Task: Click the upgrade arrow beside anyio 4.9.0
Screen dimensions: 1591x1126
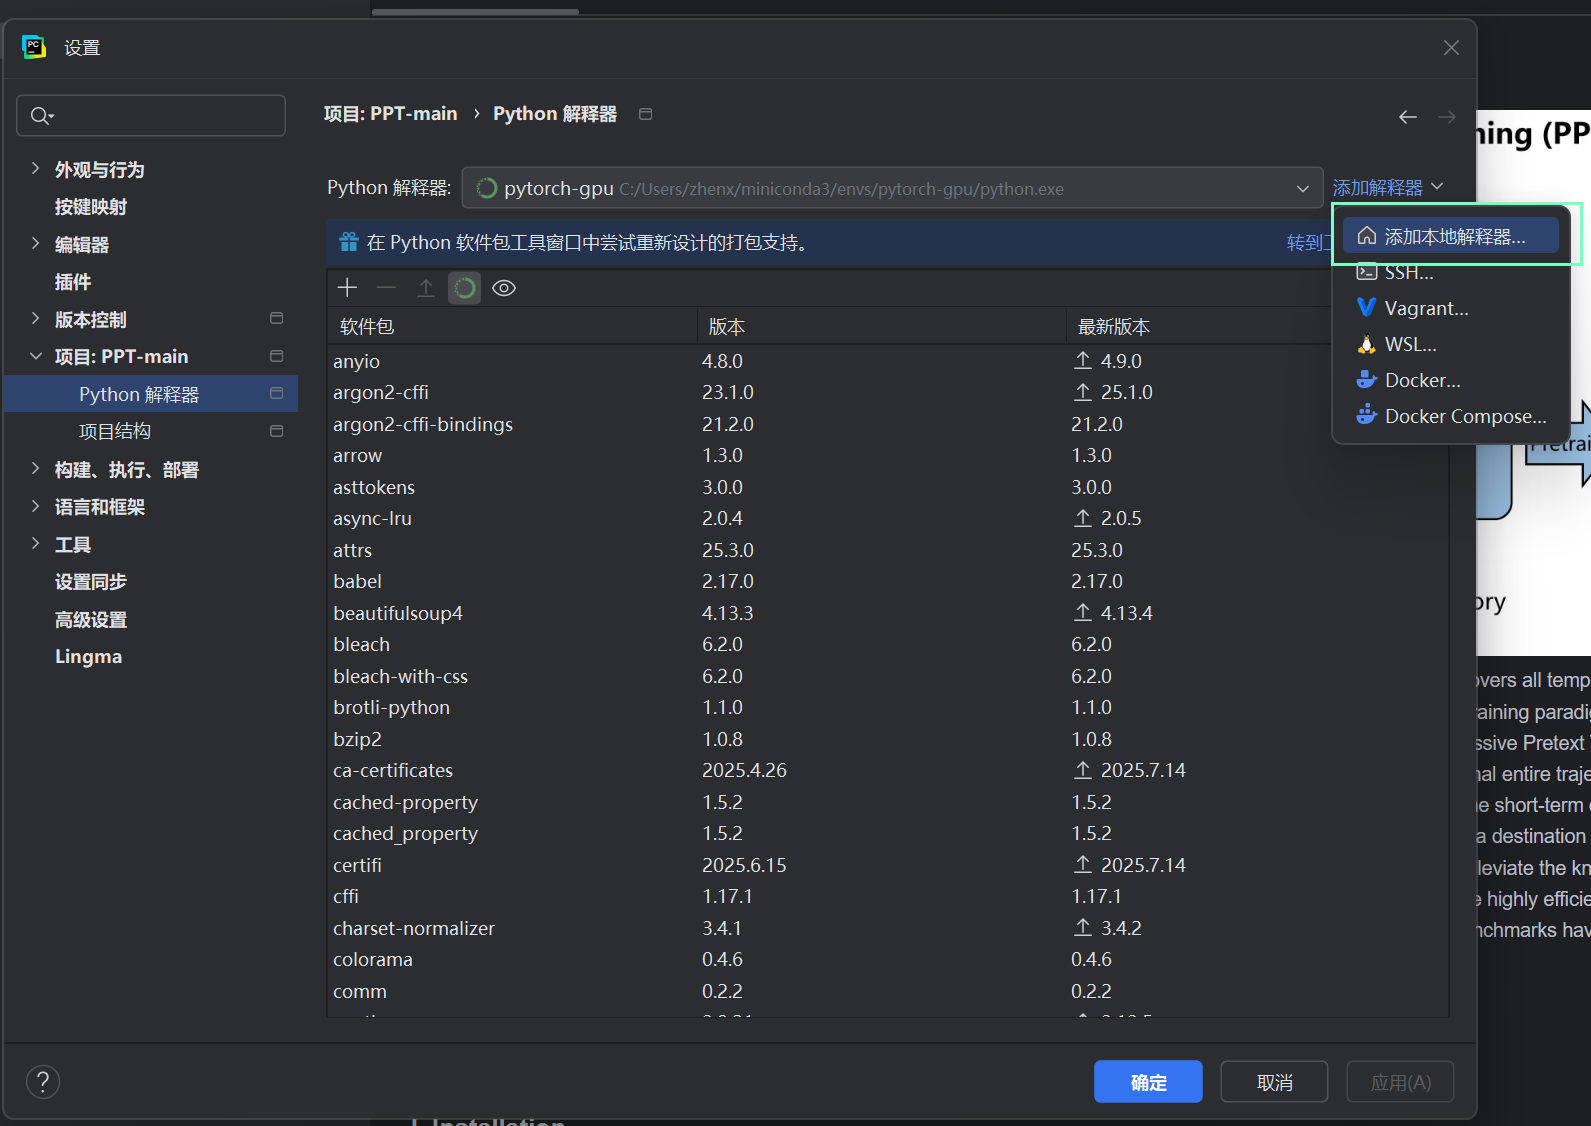Action: click(1083, 360)
